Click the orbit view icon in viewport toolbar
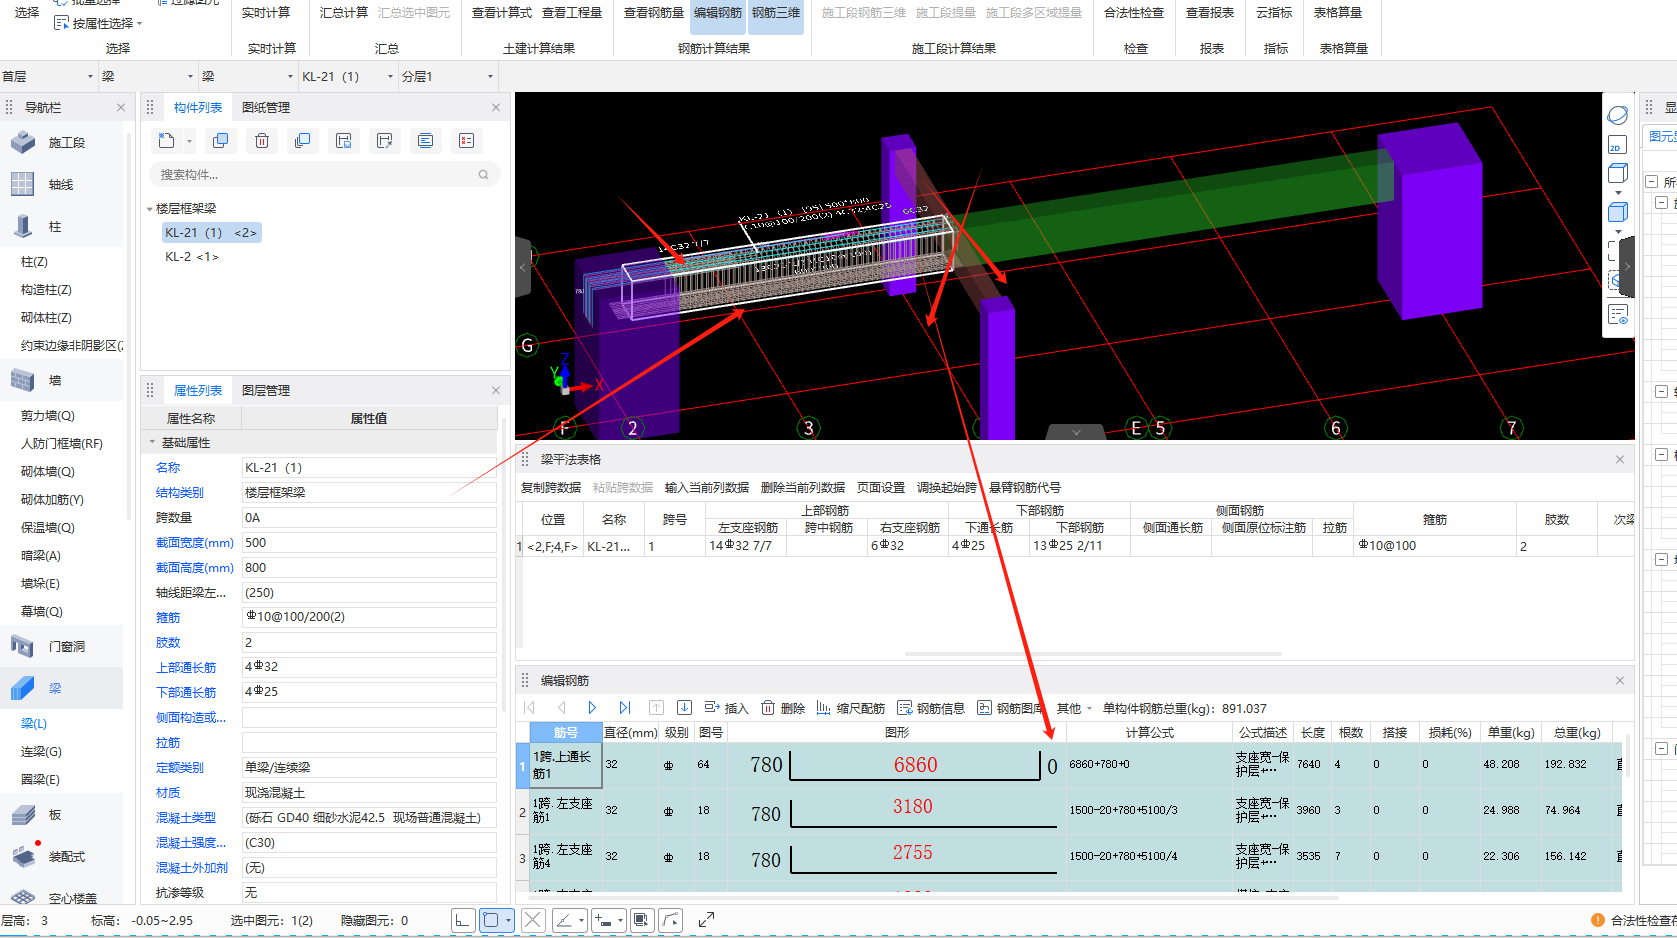Viewport: 1677px width, 938px height. (x=1617, y=116)
